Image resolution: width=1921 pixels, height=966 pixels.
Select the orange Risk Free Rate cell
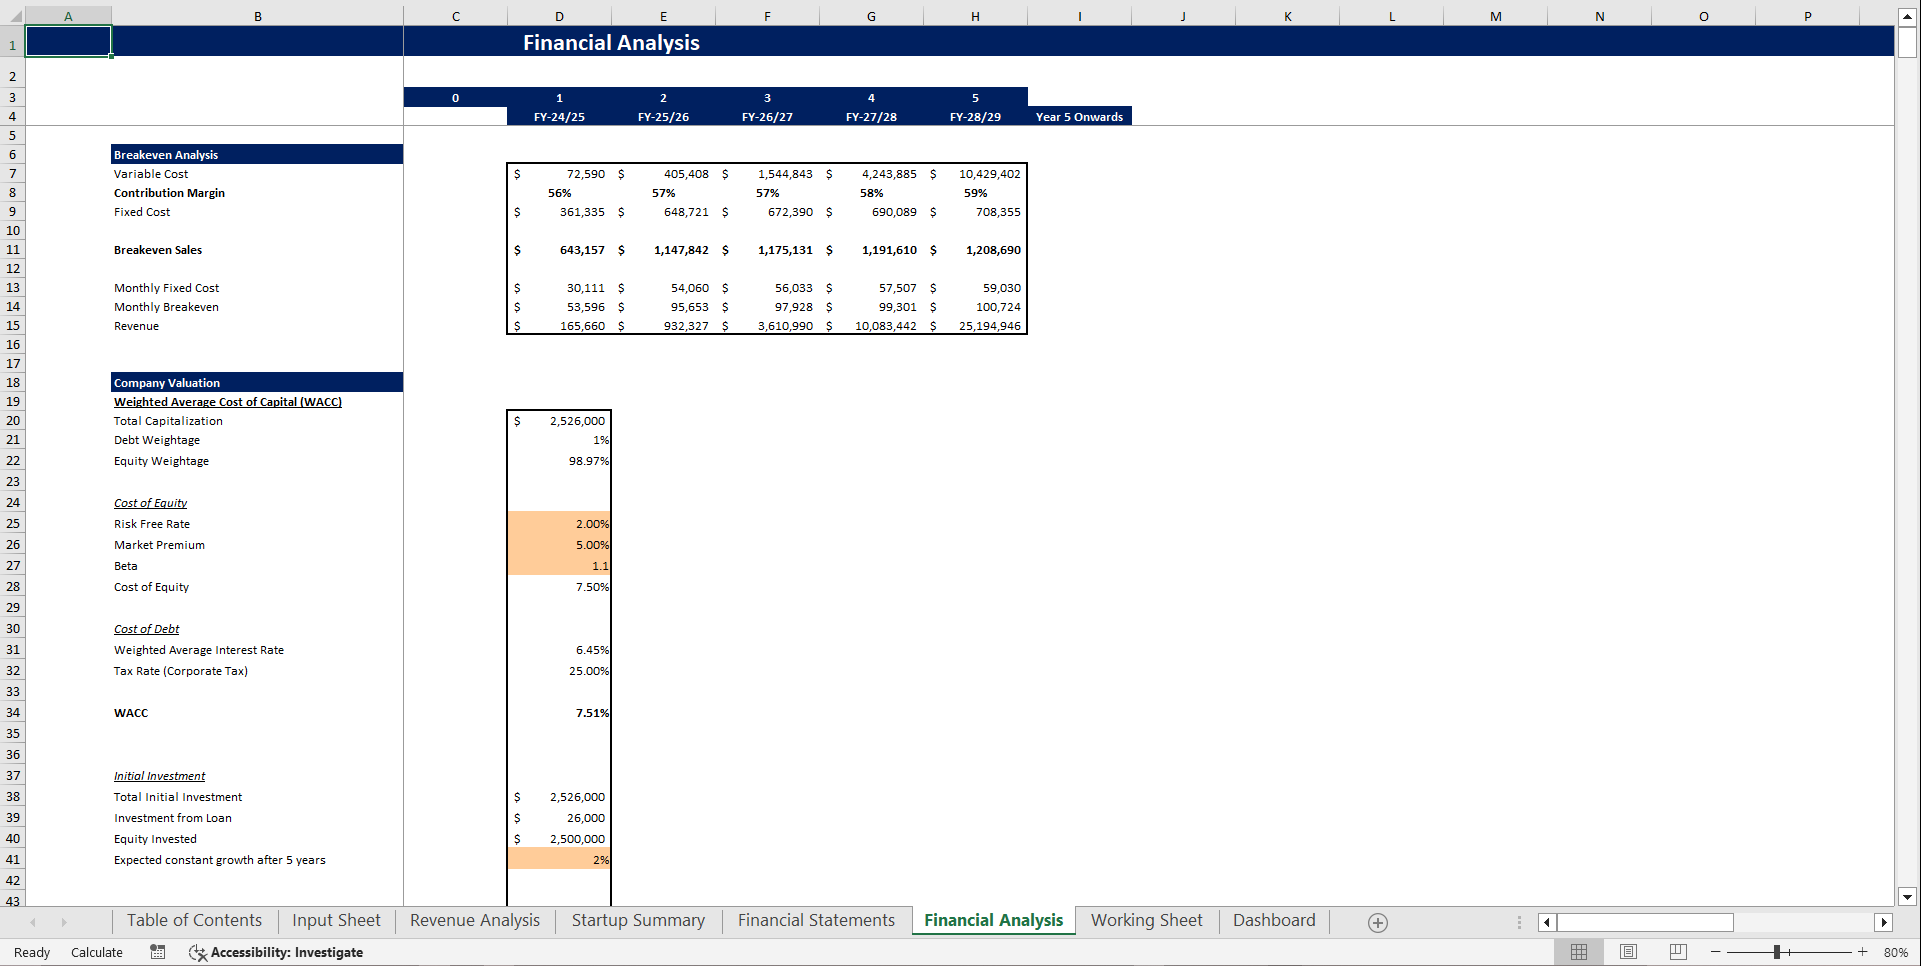[559, 523]
